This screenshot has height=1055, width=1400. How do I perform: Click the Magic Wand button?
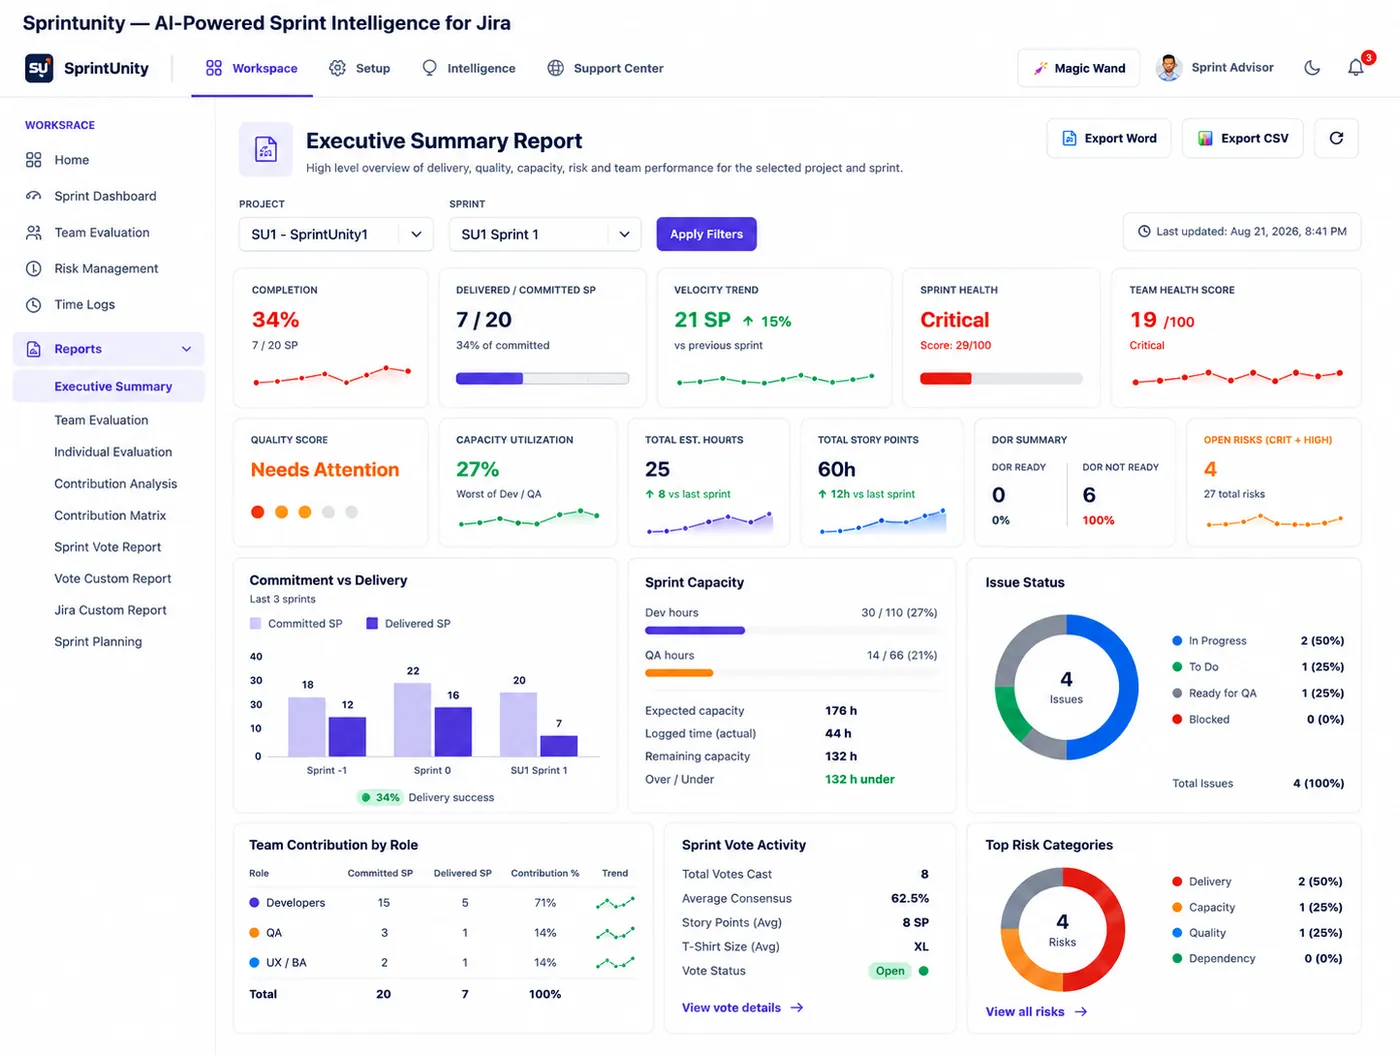point(1079,68)
